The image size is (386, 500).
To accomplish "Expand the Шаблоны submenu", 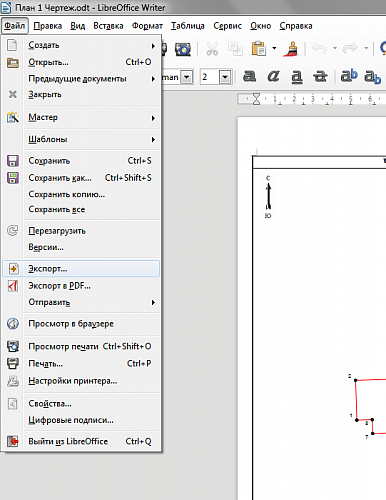I will click(153, 139).
